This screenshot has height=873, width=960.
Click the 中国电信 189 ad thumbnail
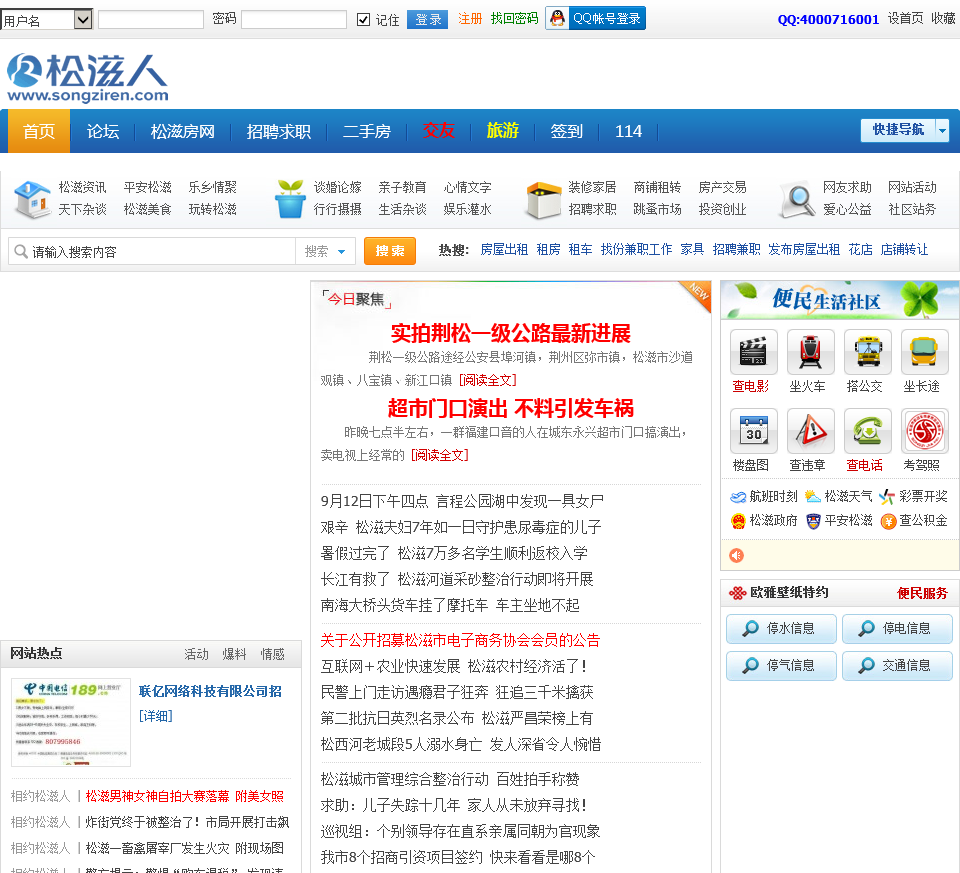click(x=71, y=722)
